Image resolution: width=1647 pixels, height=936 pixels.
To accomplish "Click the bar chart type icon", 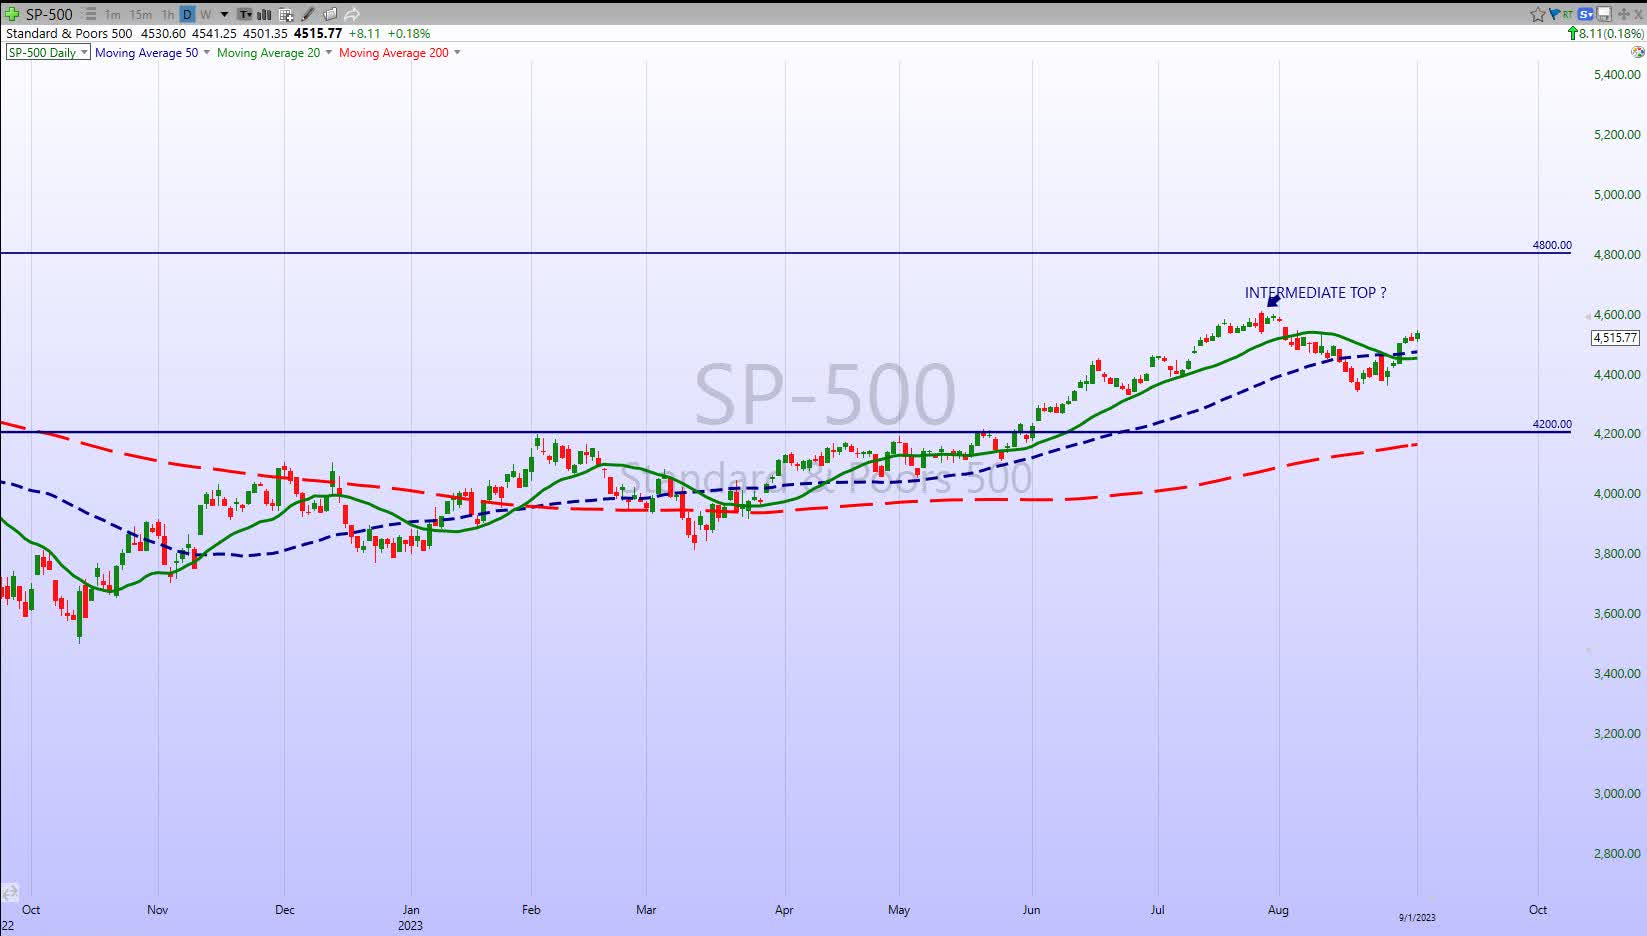I will click(x=264, y=14).
